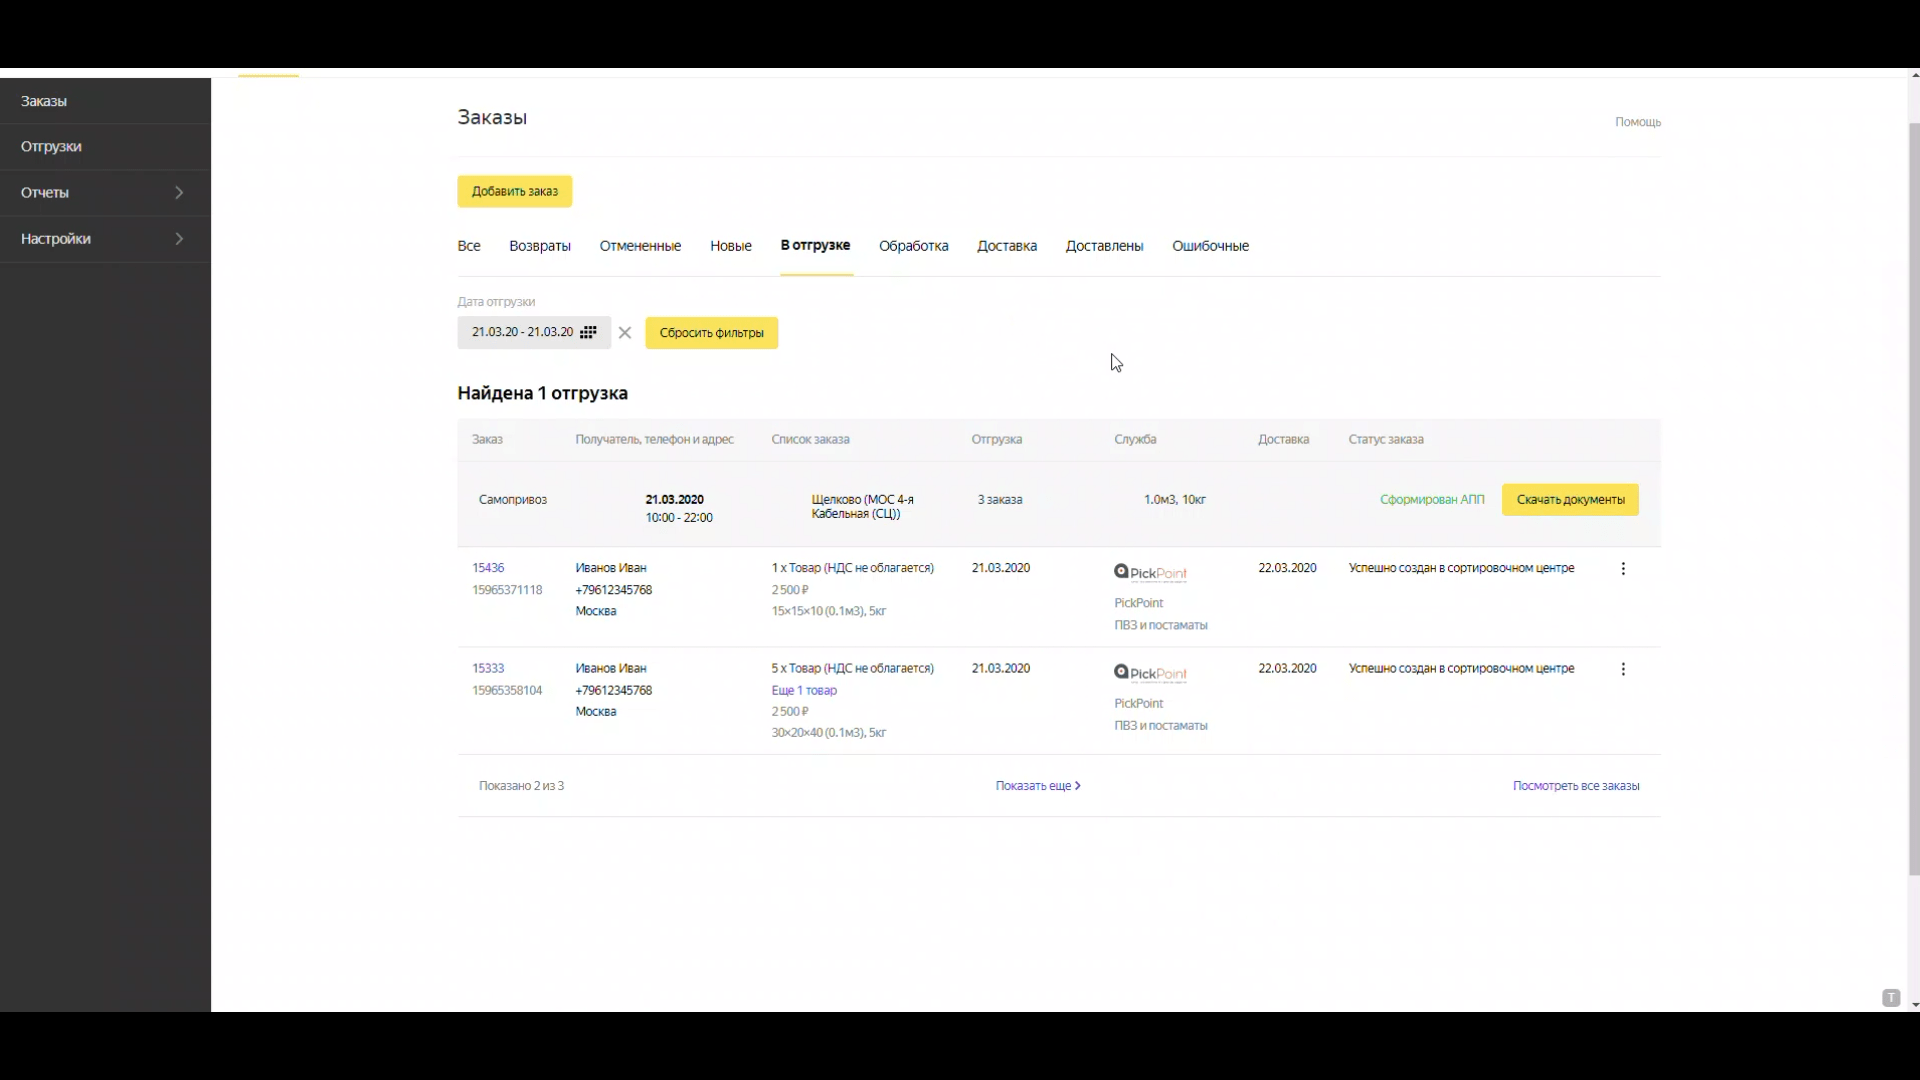This screenshot has height=1080, width=1920.
Task: Clear the date filter with X icon
Action: pyautogui.click(x=625, y=333)
